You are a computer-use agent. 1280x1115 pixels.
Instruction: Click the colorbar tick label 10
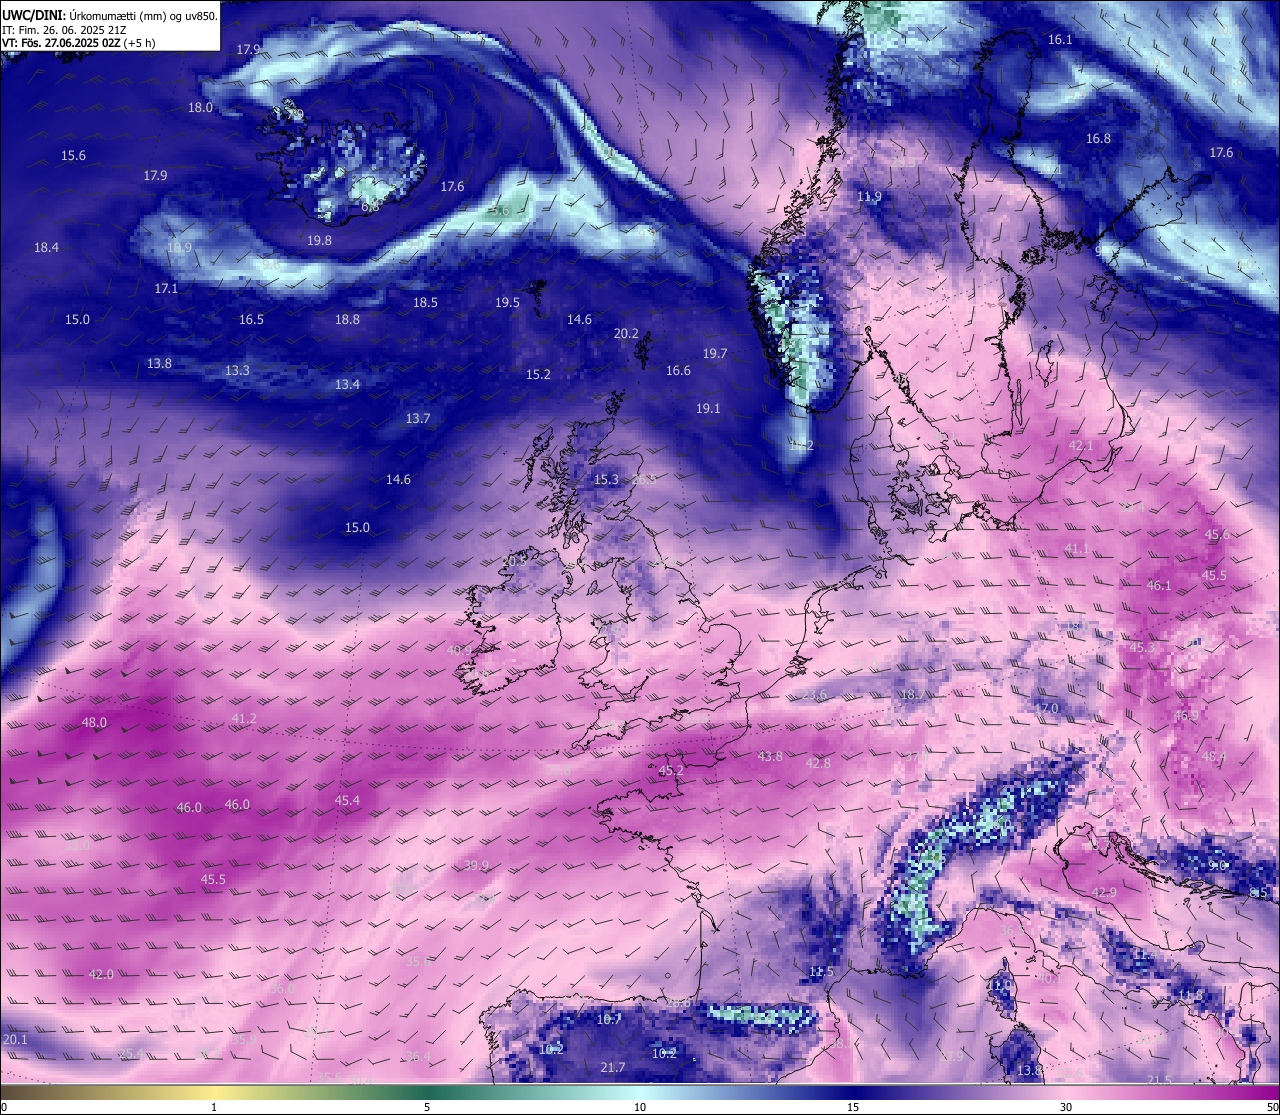(x=640, y=1107)
